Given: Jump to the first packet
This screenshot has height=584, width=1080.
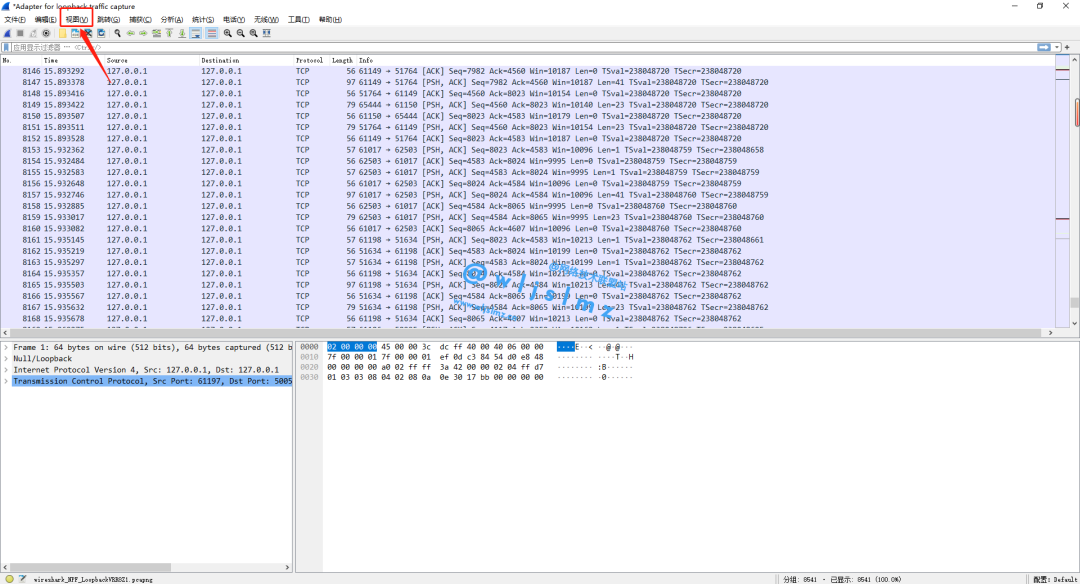Looking at the screenshot, I should click(169, 33).
